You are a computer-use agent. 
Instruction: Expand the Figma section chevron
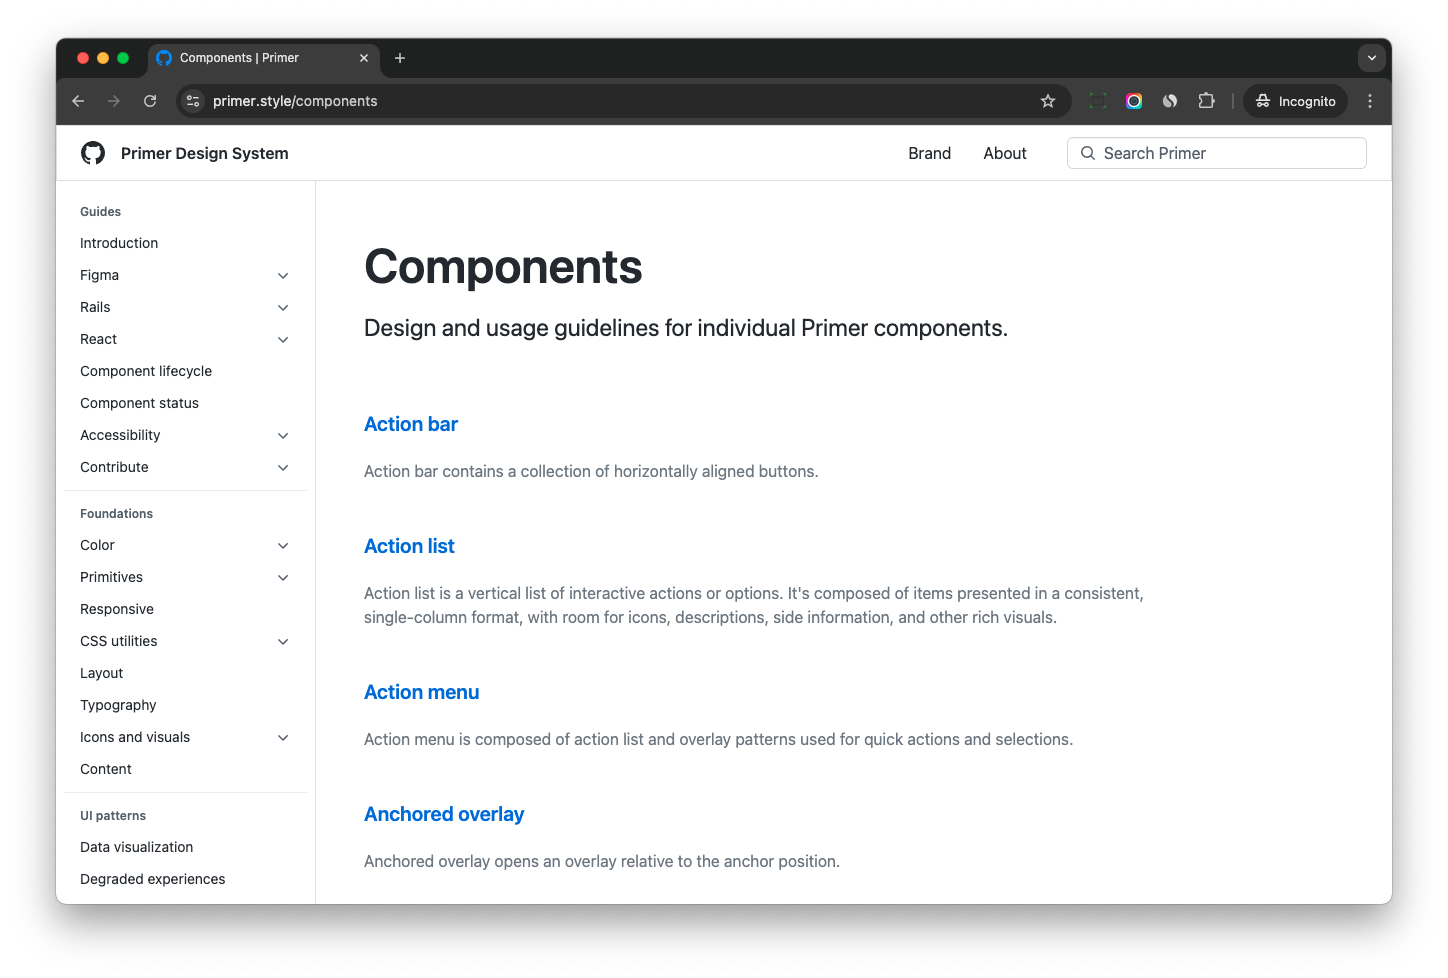[x=283, y=276]
